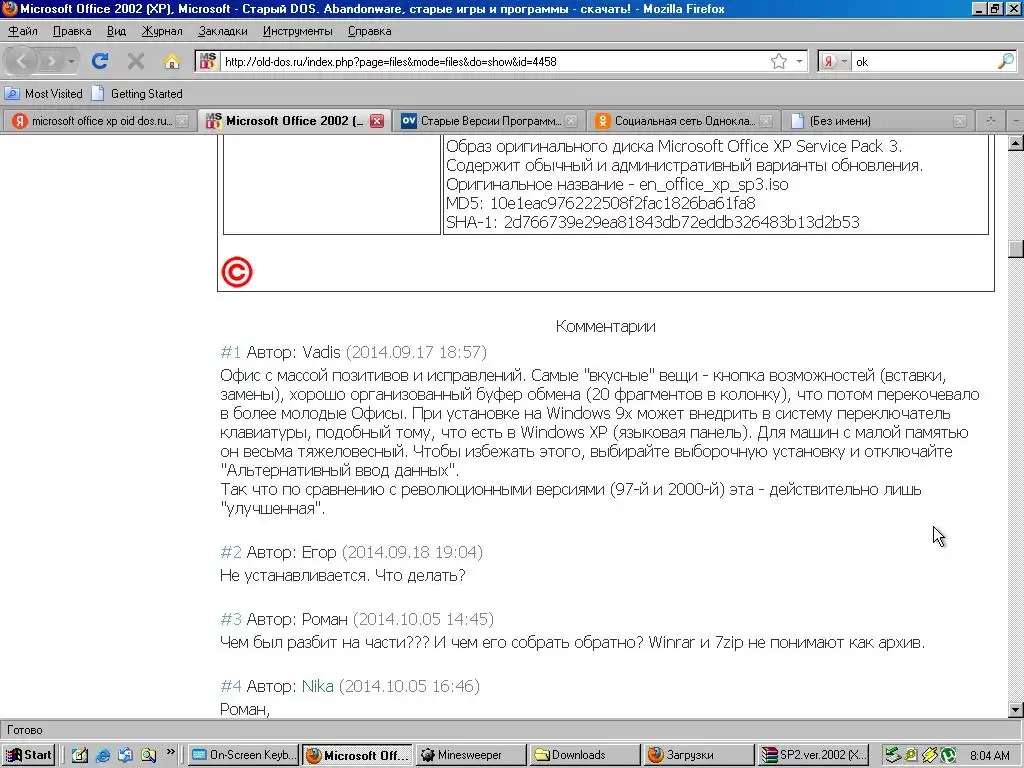This screenshot has width=1024, height=768.
Task: Close the (Без имени) tab
Action: pos(959,121)
